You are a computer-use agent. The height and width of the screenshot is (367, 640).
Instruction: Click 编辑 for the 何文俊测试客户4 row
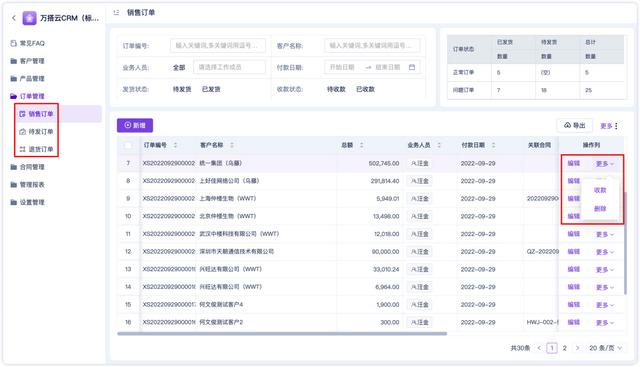click(573, 305)
